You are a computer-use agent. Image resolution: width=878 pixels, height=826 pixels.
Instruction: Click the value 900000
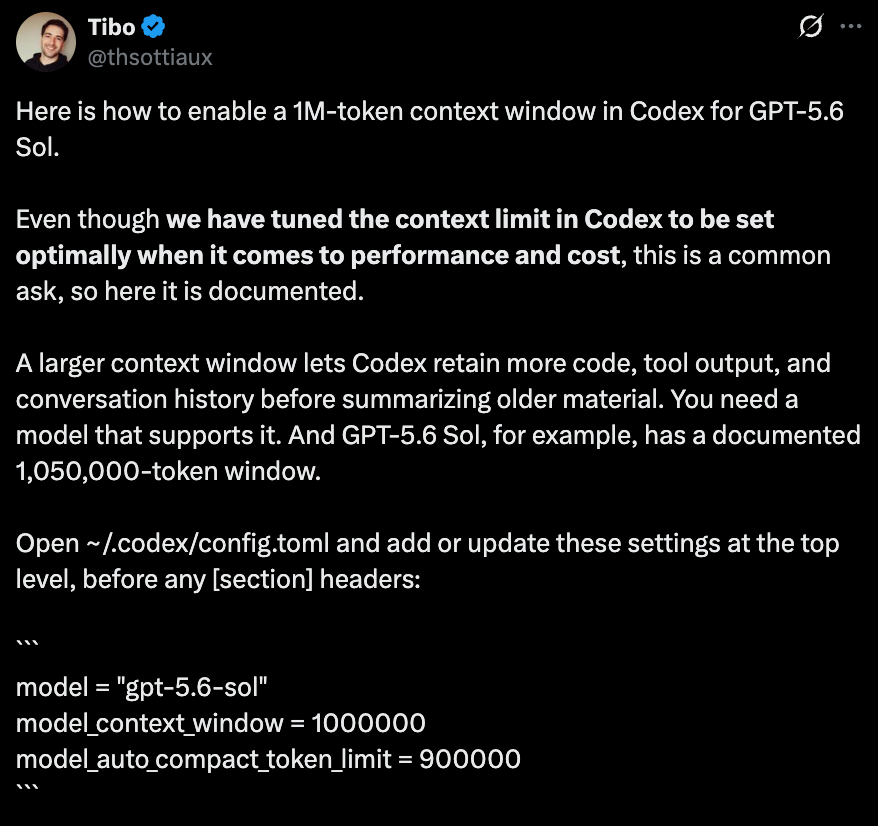[470, 760]
